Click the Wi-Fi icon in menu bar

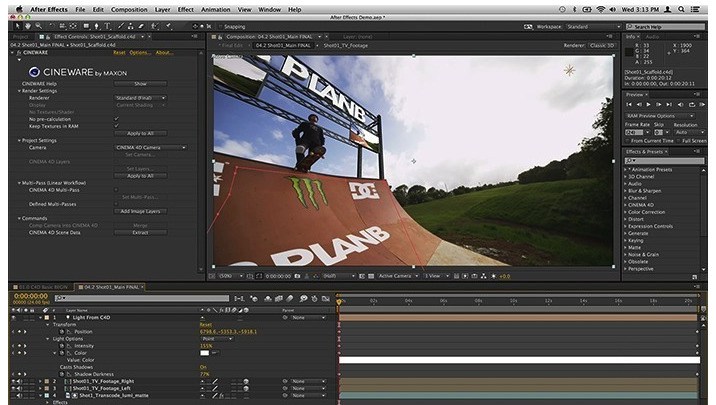click(x=601, y=9)
